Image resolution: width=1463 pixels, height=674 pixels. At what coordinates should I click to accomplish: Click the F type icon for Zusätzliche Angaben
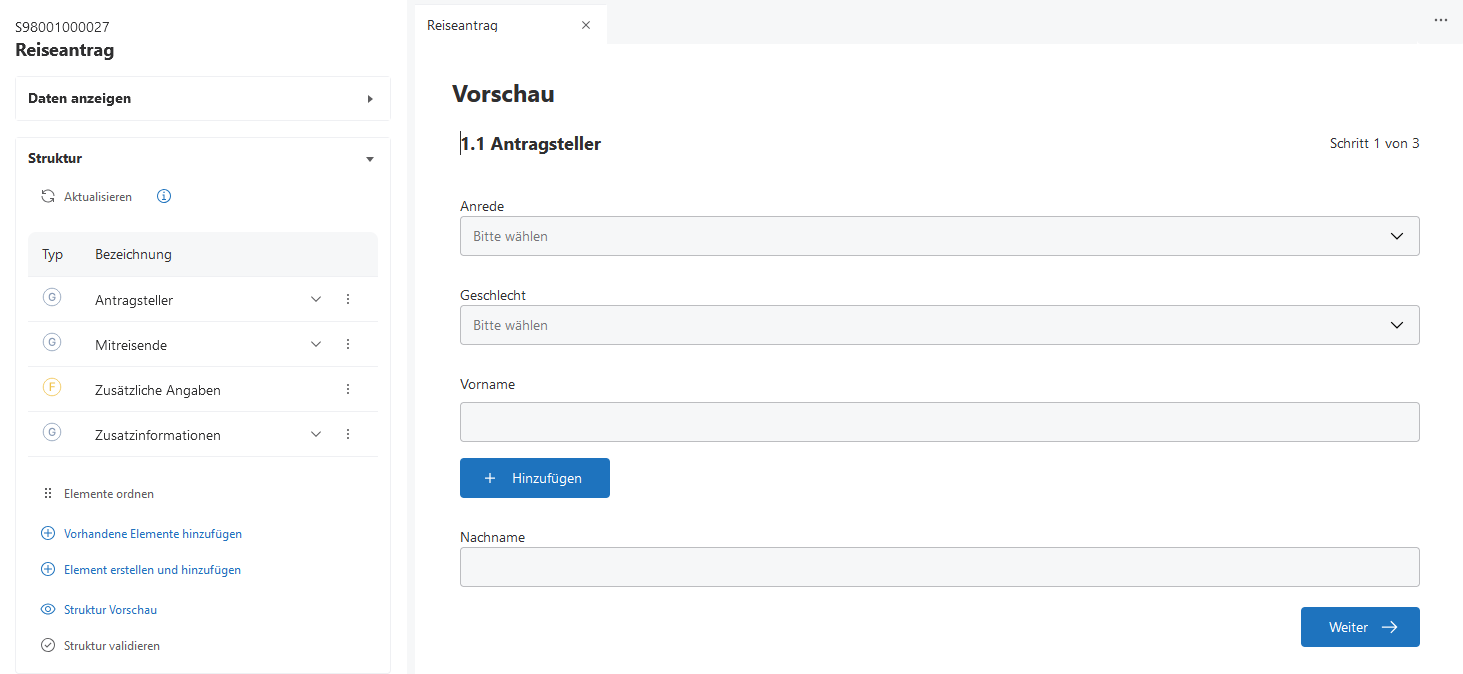(x=52, y=388)
